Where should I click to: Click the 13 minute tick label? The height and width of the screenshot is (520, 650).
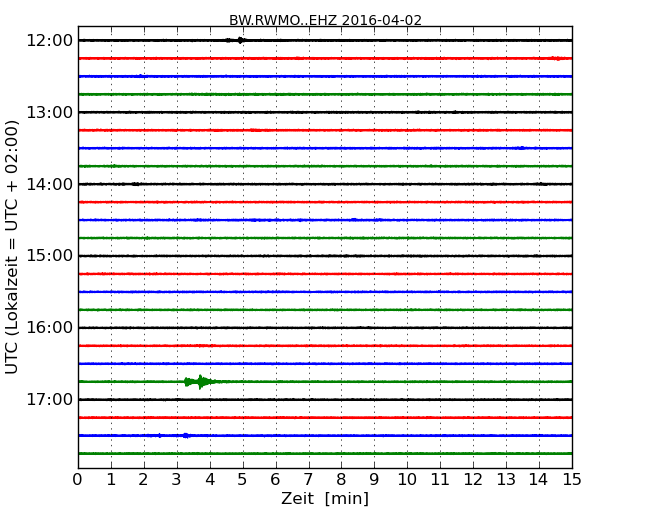506,480
